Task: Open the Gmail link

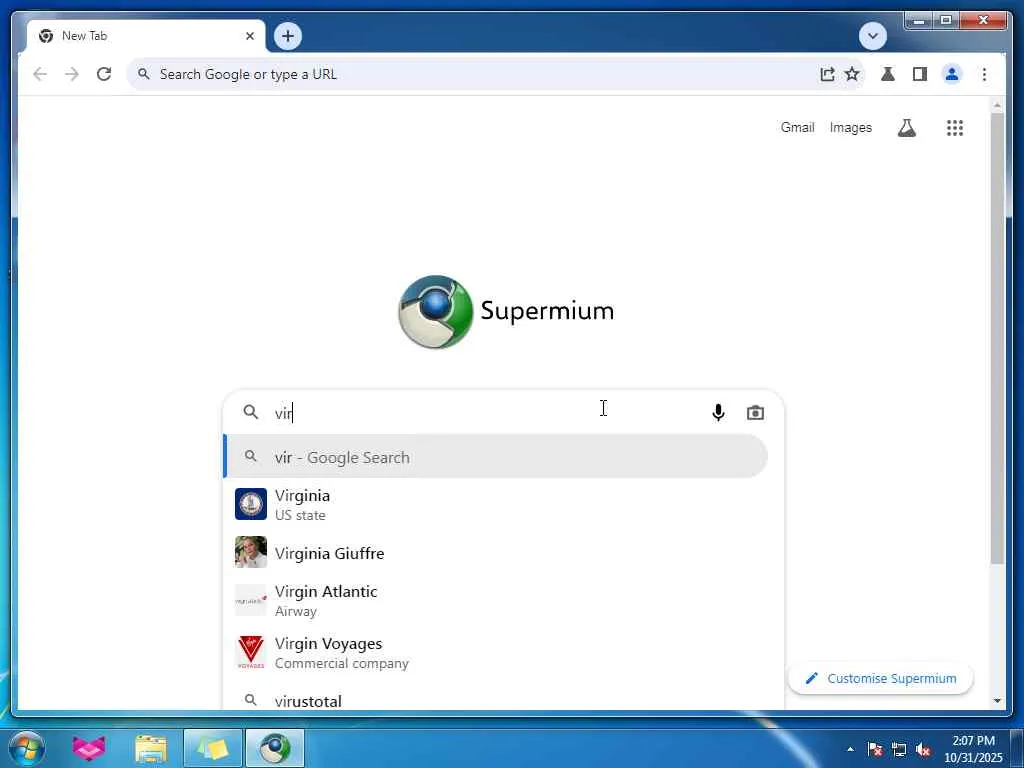Action: [797, 127]
